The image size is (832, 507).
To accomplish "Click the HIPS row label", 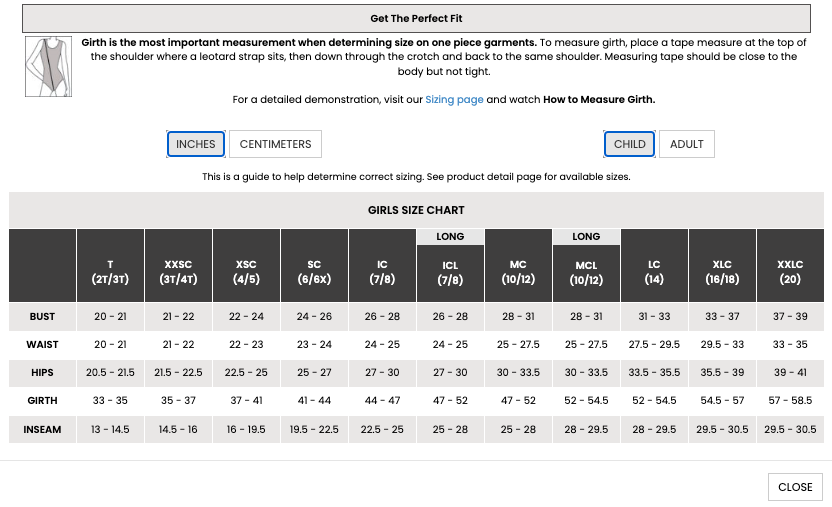I will tap(42, 373).
